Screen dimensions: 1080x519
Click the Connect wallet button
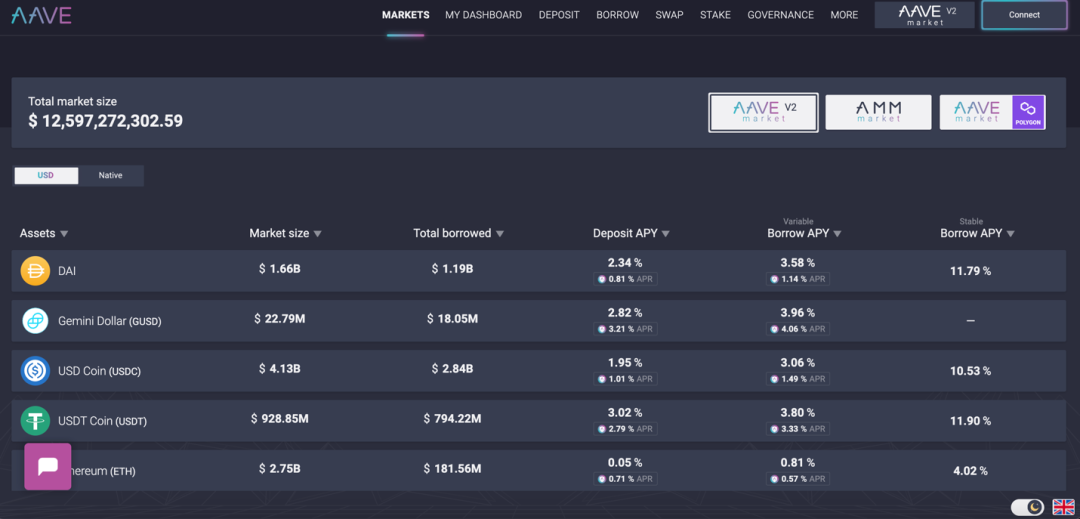(1024, 14)
